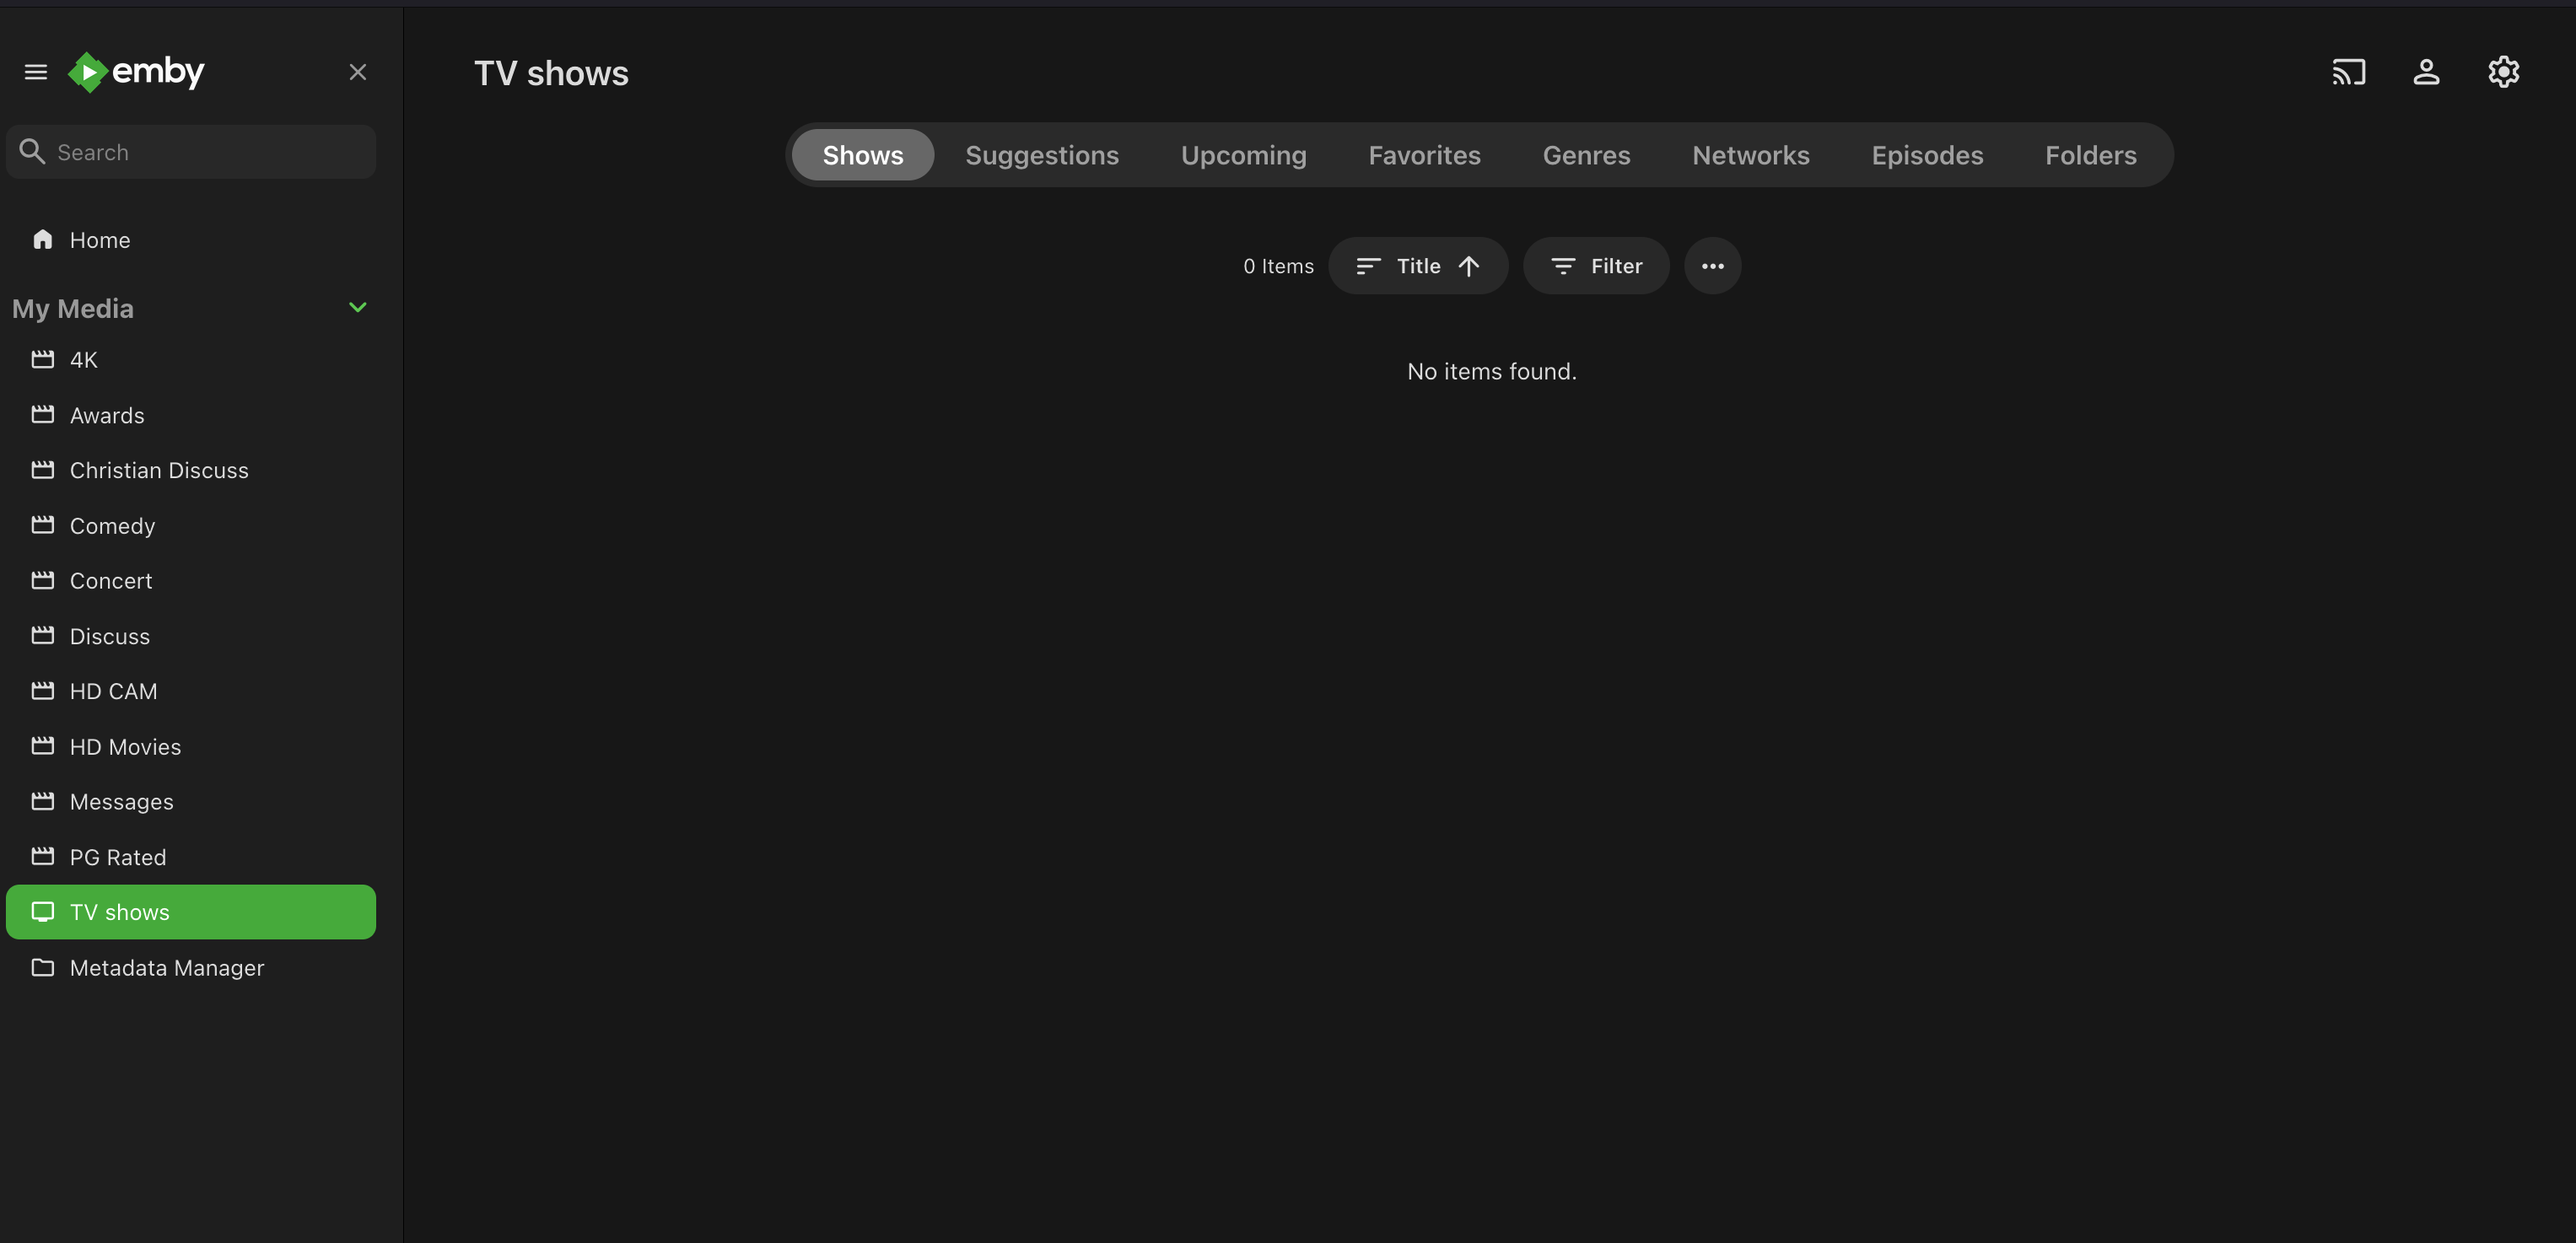This screenshot has width=2576, height=1243.
Task: Open the Filter options
Action: (x=1596, y=266)
